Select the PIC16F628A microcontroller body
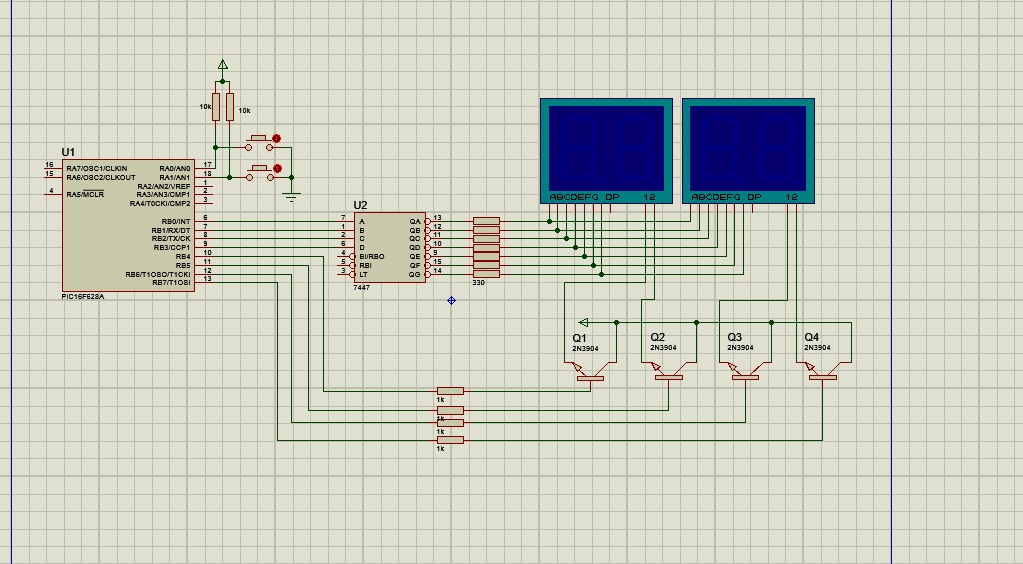The image size is (1023, 564). 128,225
